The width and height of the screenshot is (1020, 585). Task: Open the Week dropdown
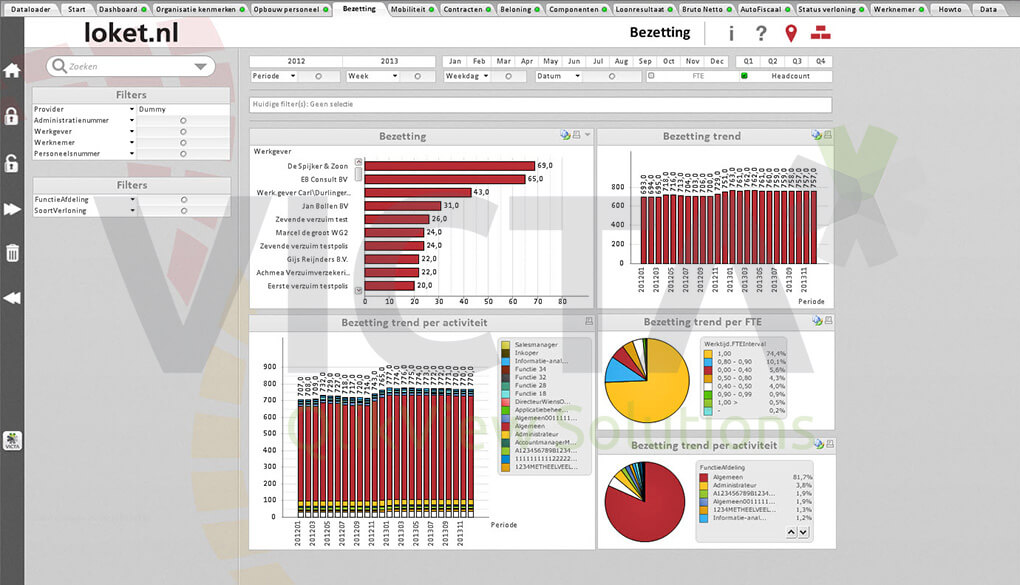click(395, 76)
